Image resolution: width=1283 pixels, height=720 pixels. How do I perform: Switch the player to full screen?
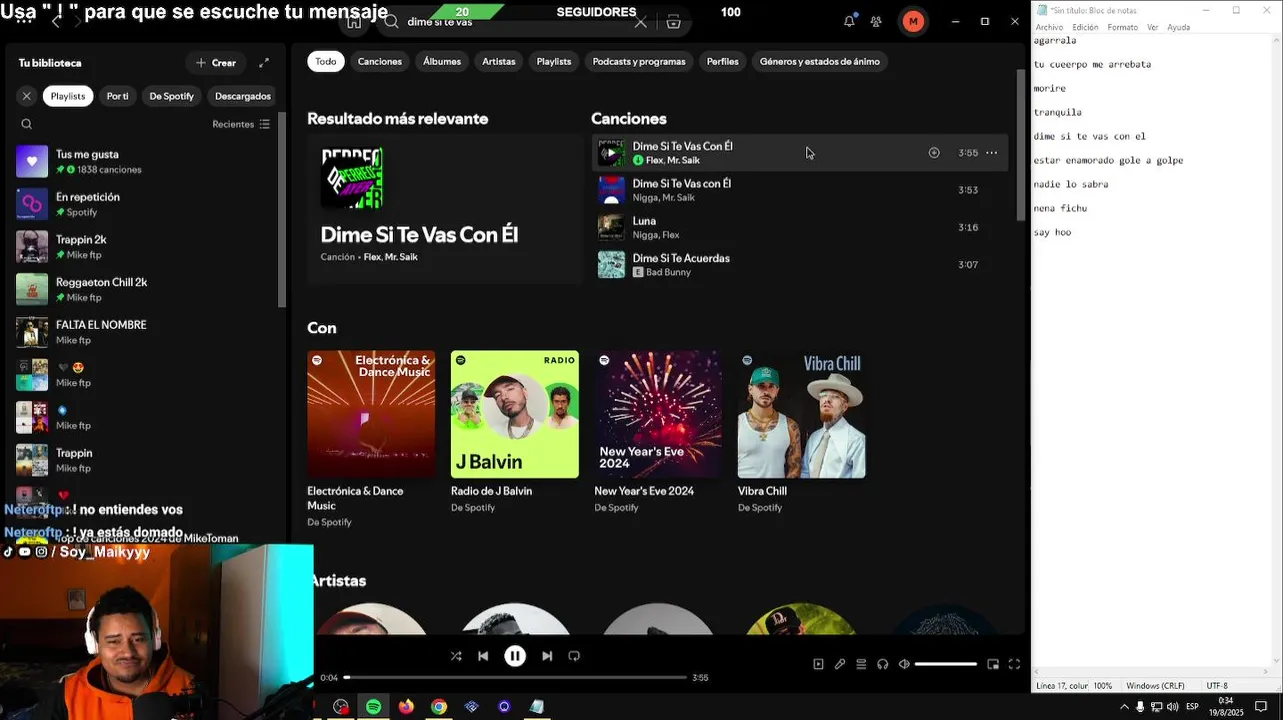click(x=1014, y=664)
